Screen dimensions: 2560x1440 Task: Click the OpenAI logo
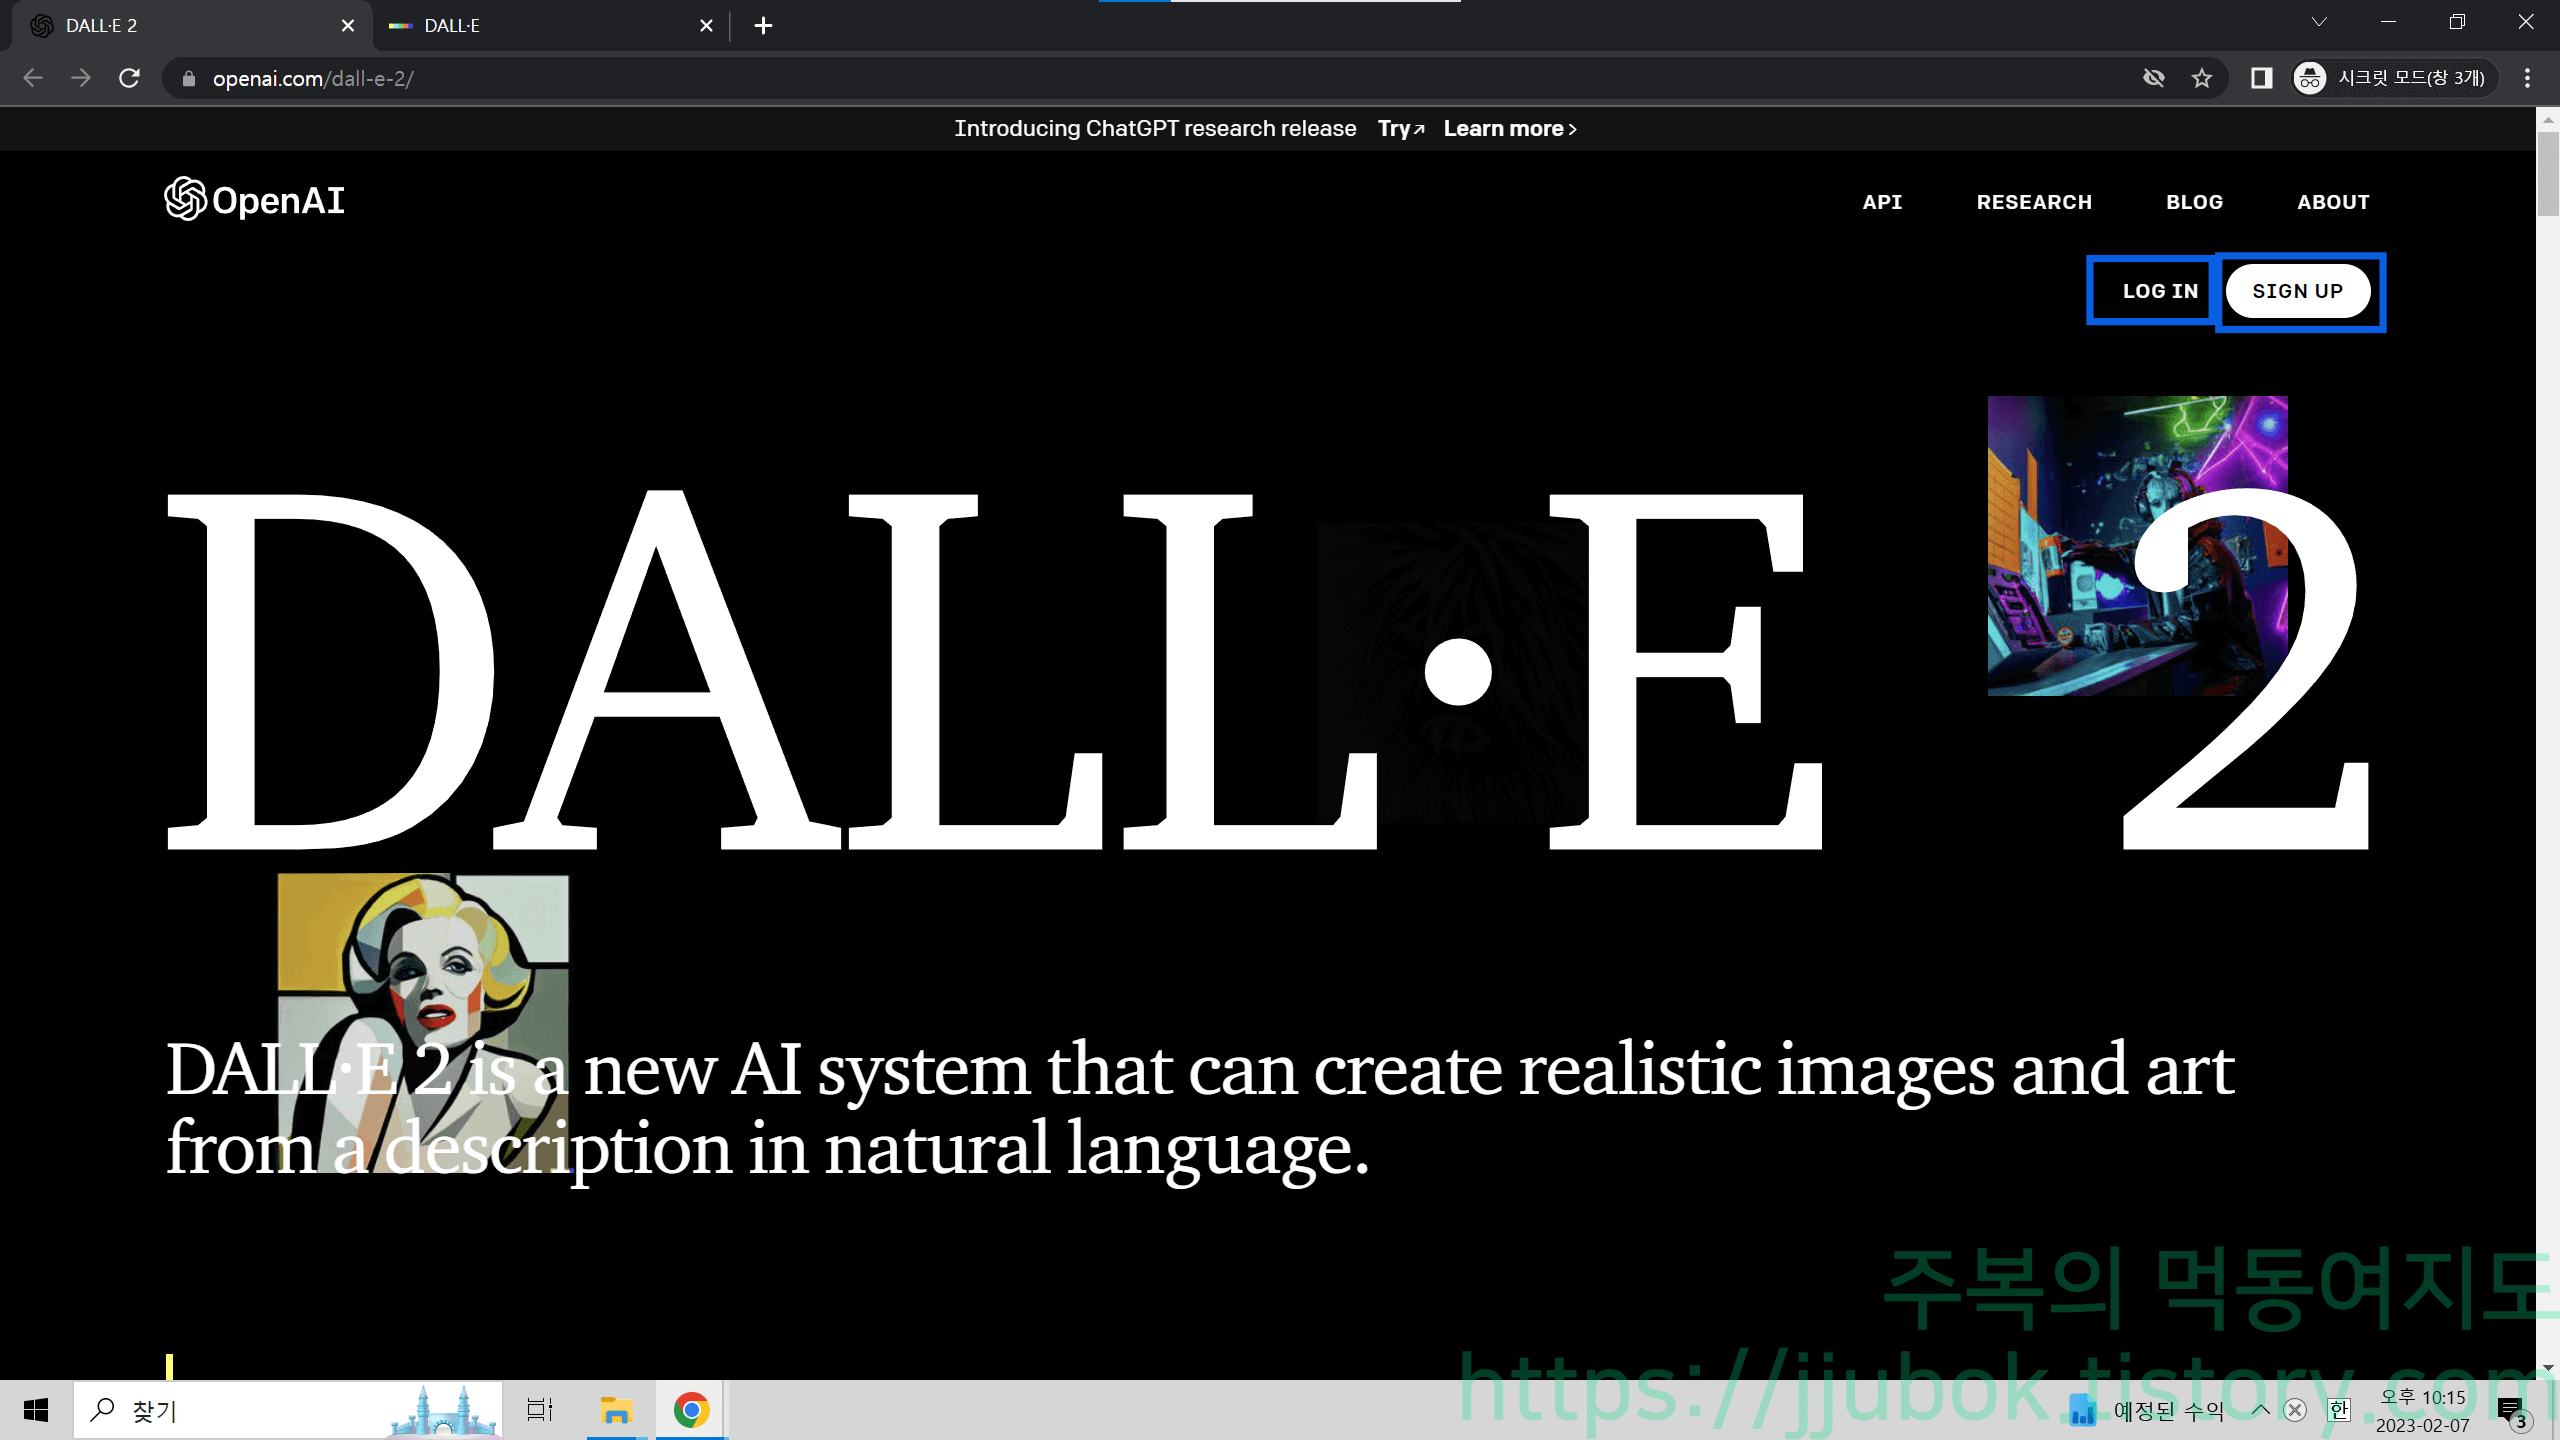point(254,200)
